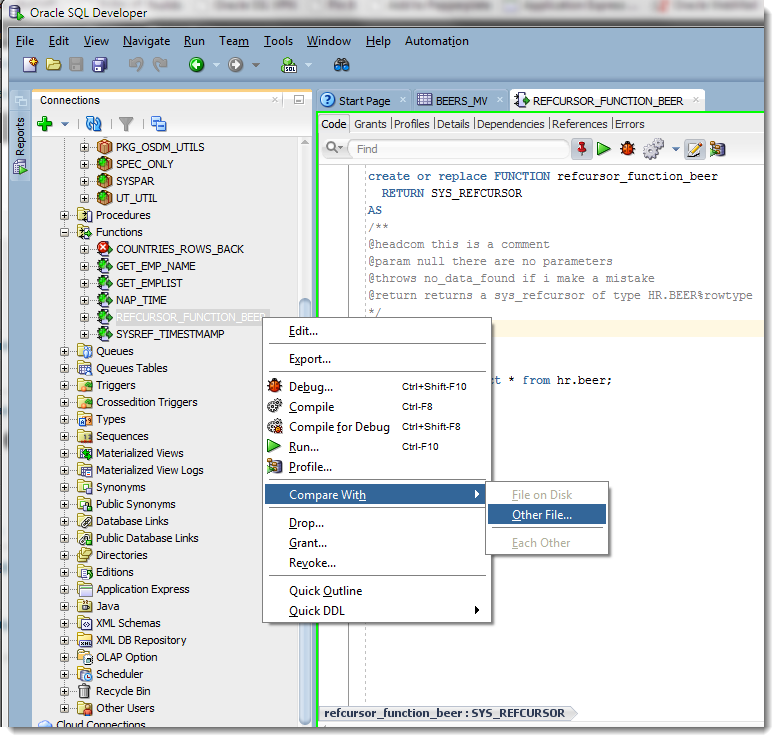Click the green Back navigation icon

pos(197,65)
